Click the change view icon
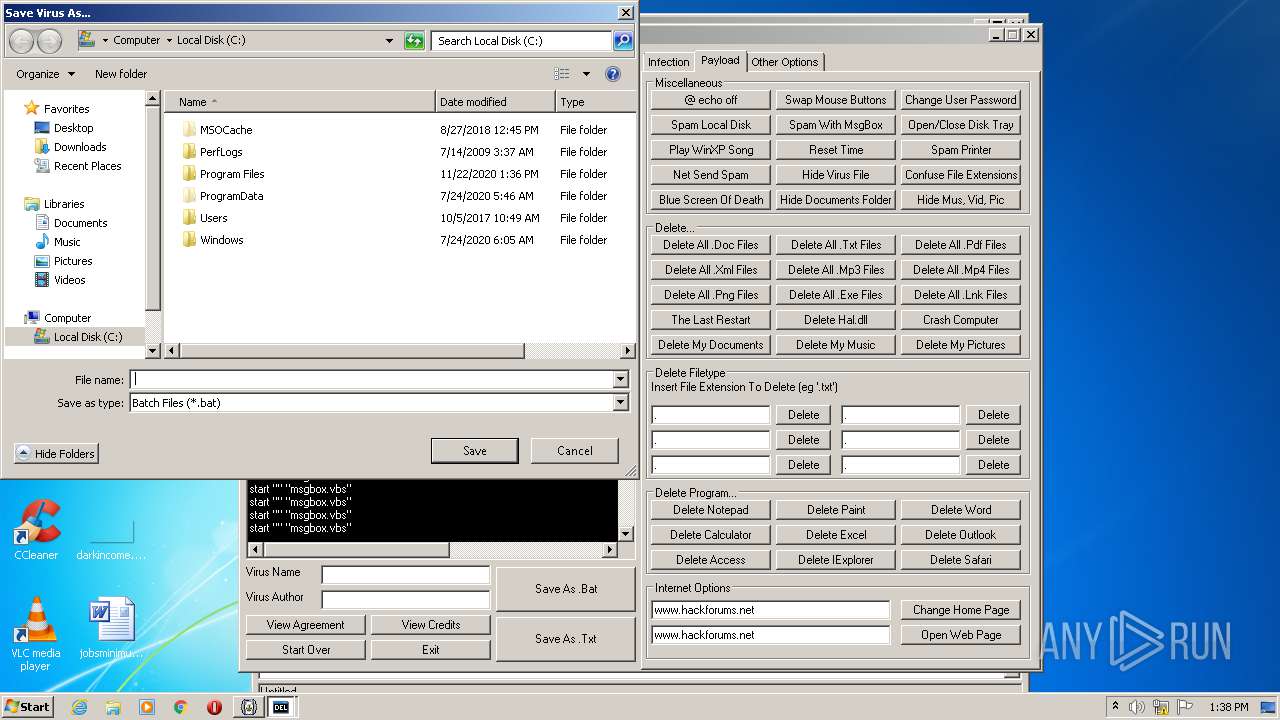This screenshot has width=1280, height=720. coord(562,74)
